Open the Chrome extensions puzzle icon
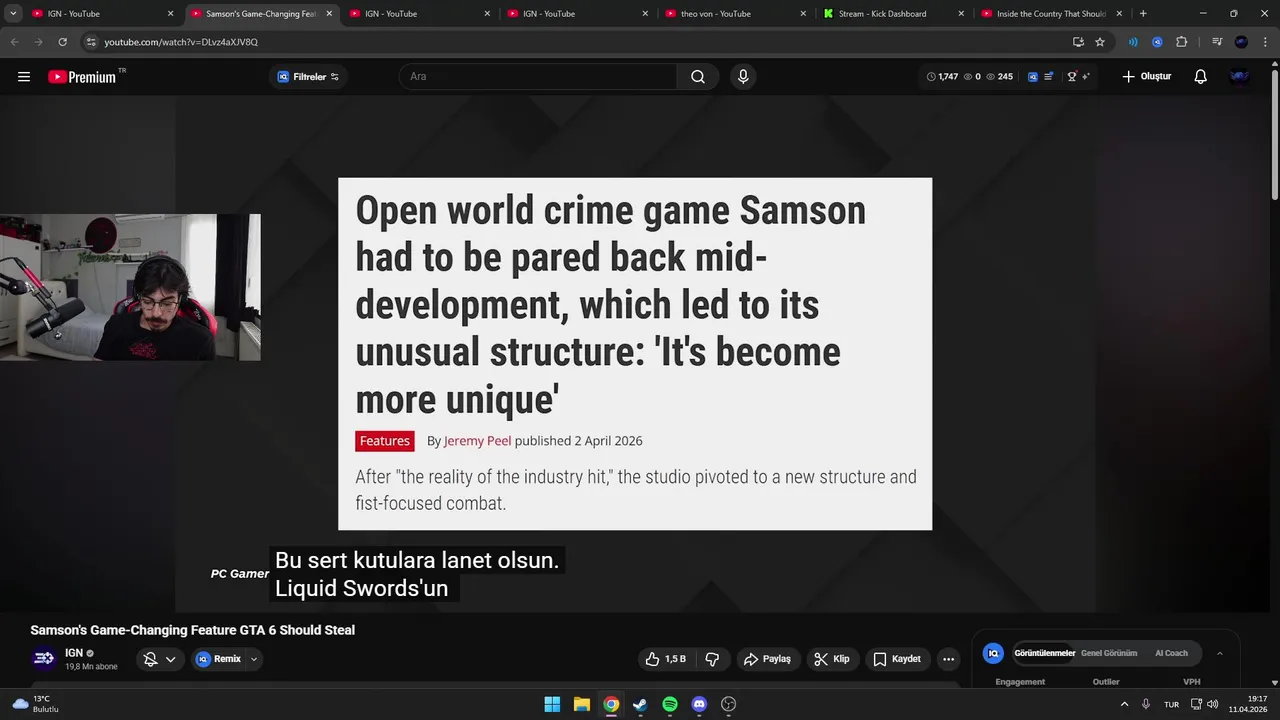 [x=1182, y=42]
